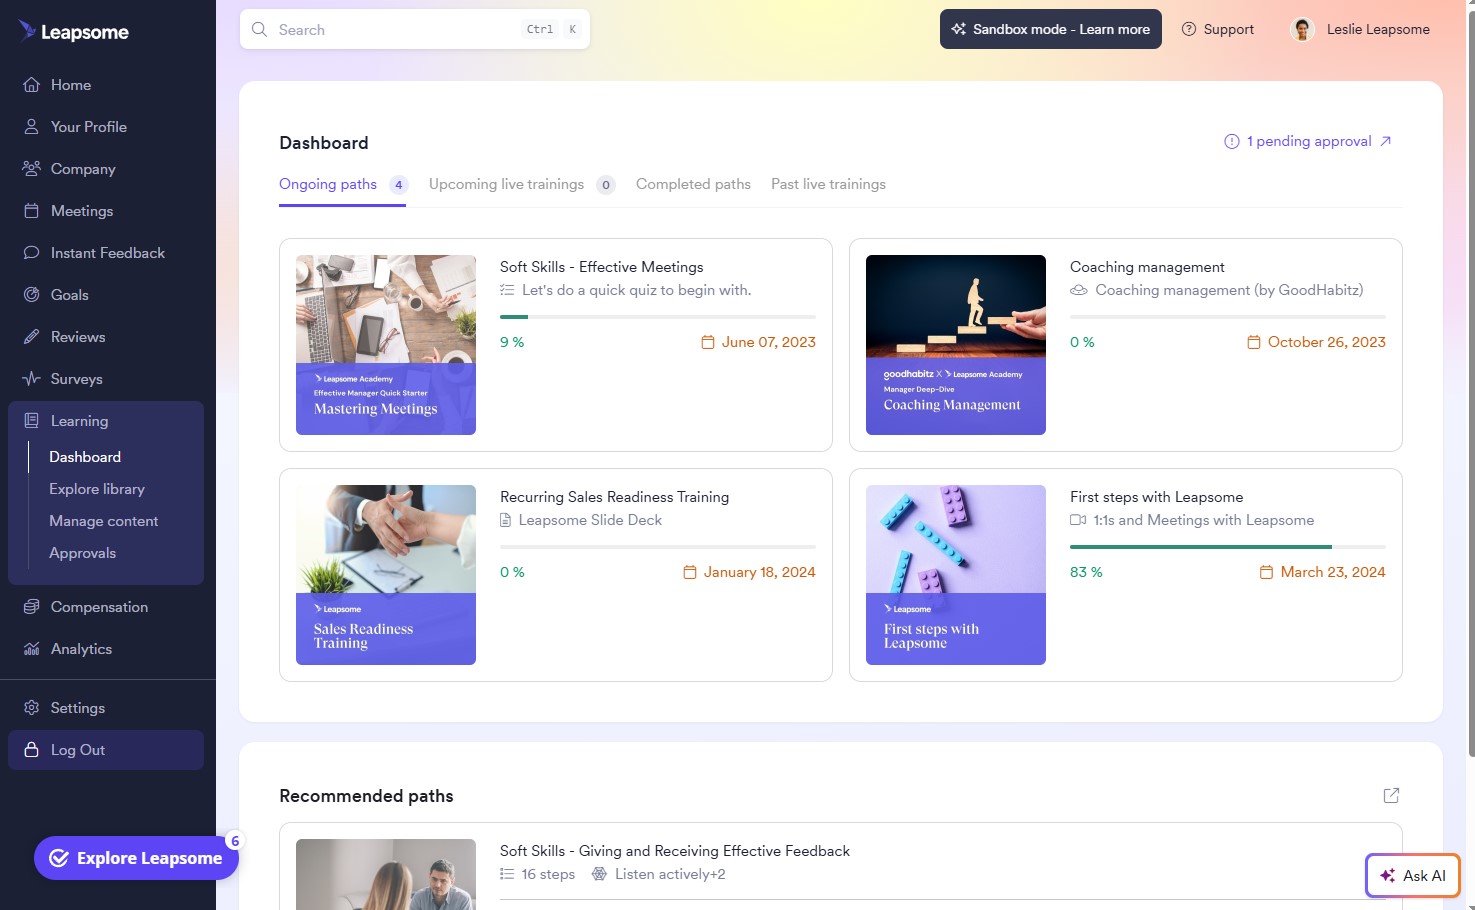Image resolution: width=1475 pixels, height=910 pixels.
Task: Click the Leapsome logo in the sidebar
Action: click(x=74, y=32)
